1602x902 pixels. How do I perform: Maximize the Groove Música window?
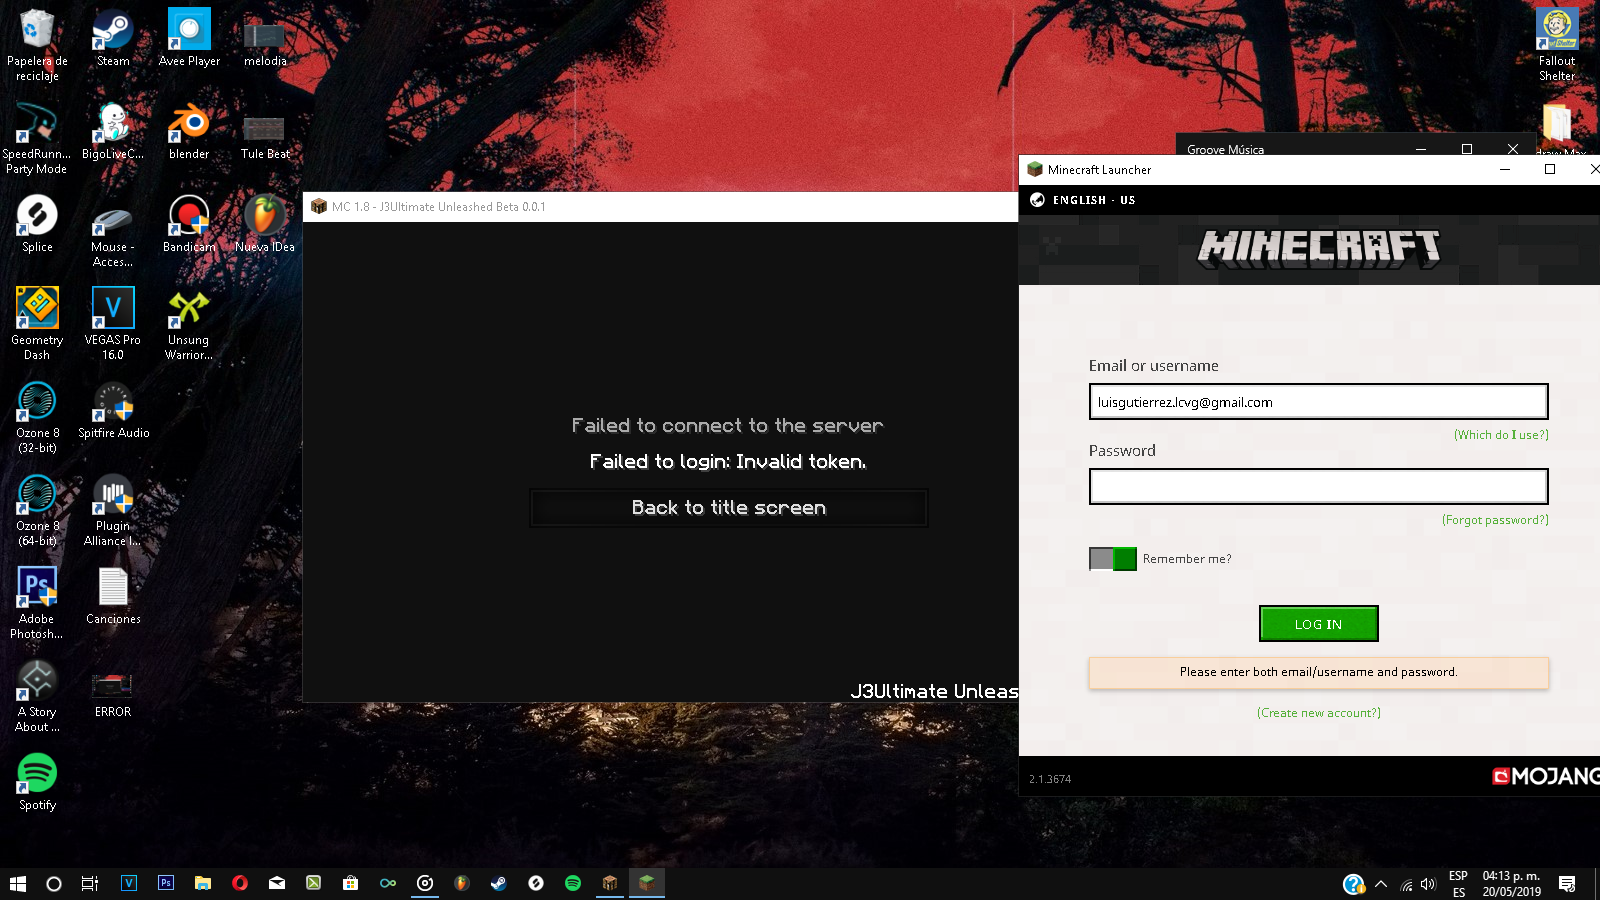[1467, 149]
